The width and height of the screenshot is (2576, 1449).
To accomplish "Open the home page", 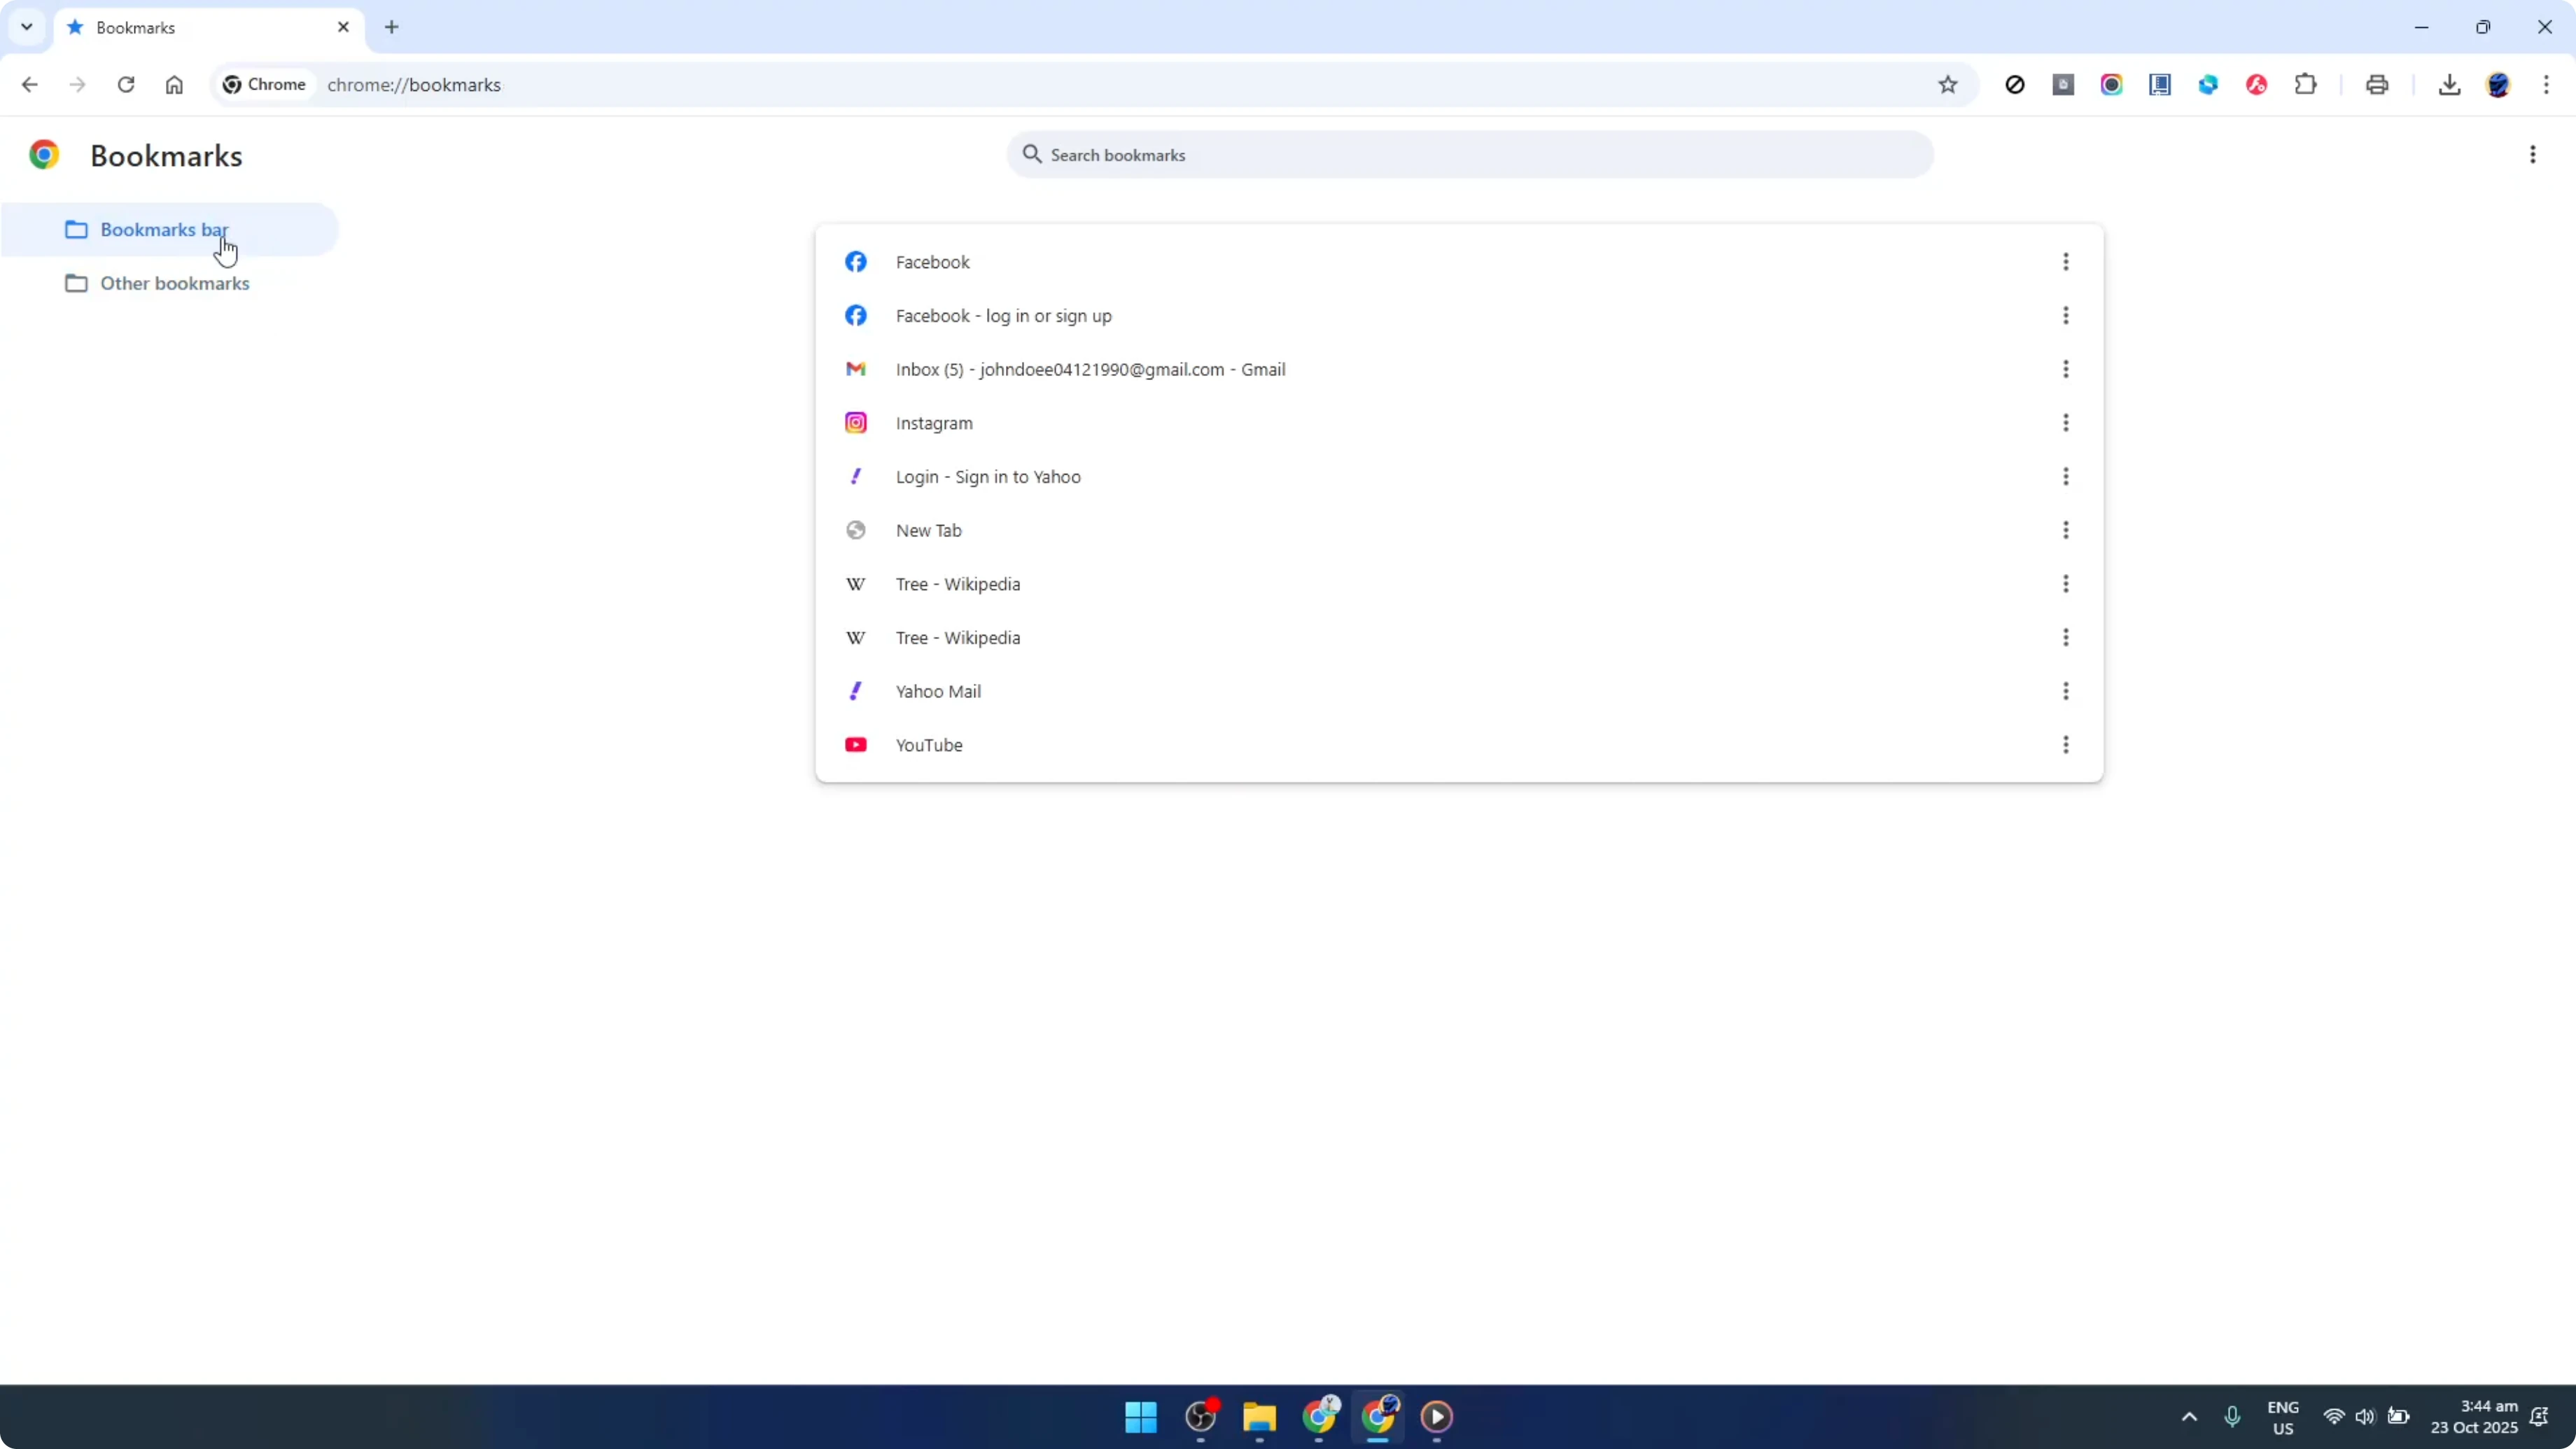I will tap(174, 85).
